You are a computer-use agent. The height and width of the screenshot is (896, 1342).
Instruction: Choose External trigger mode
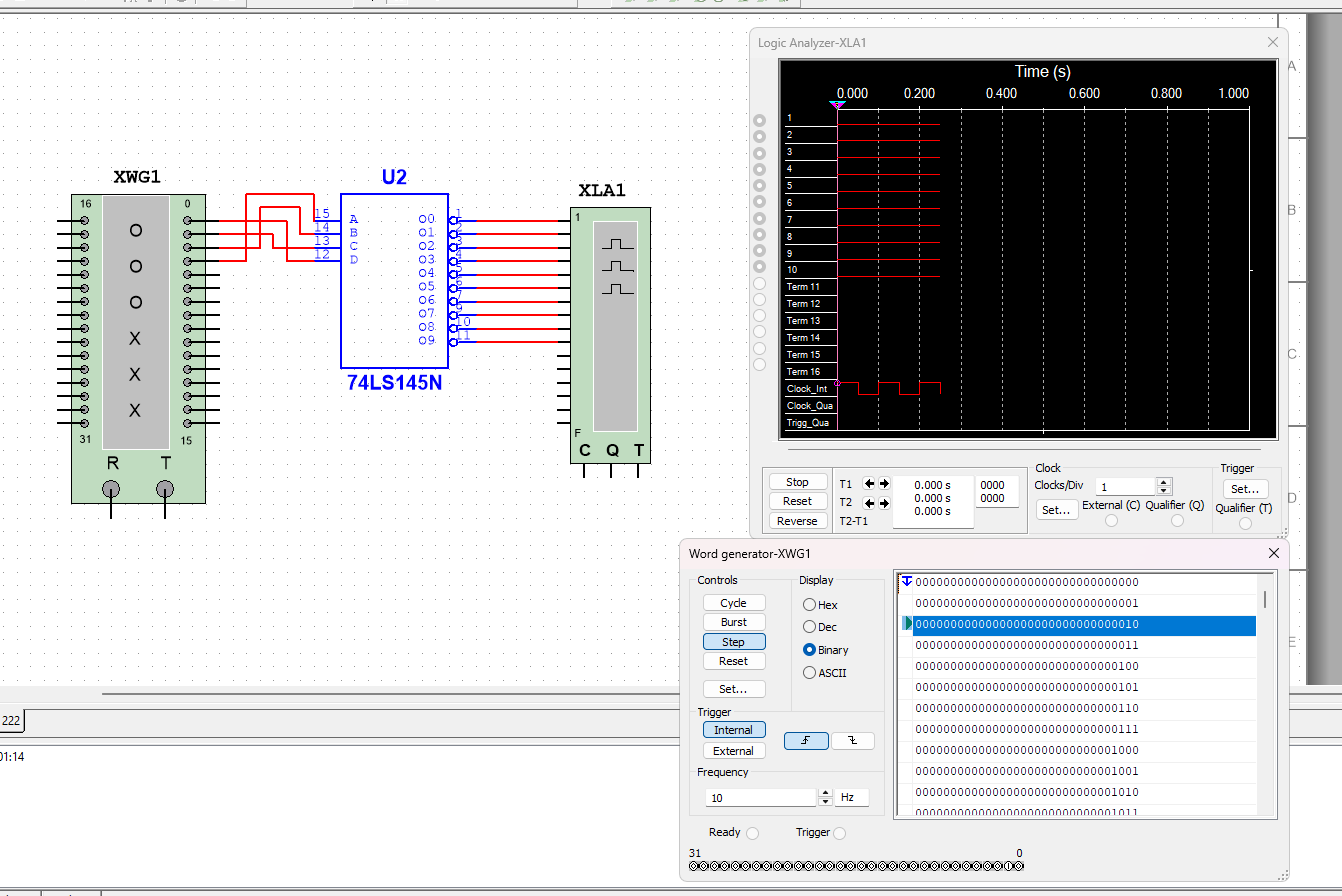pos(733,751)
